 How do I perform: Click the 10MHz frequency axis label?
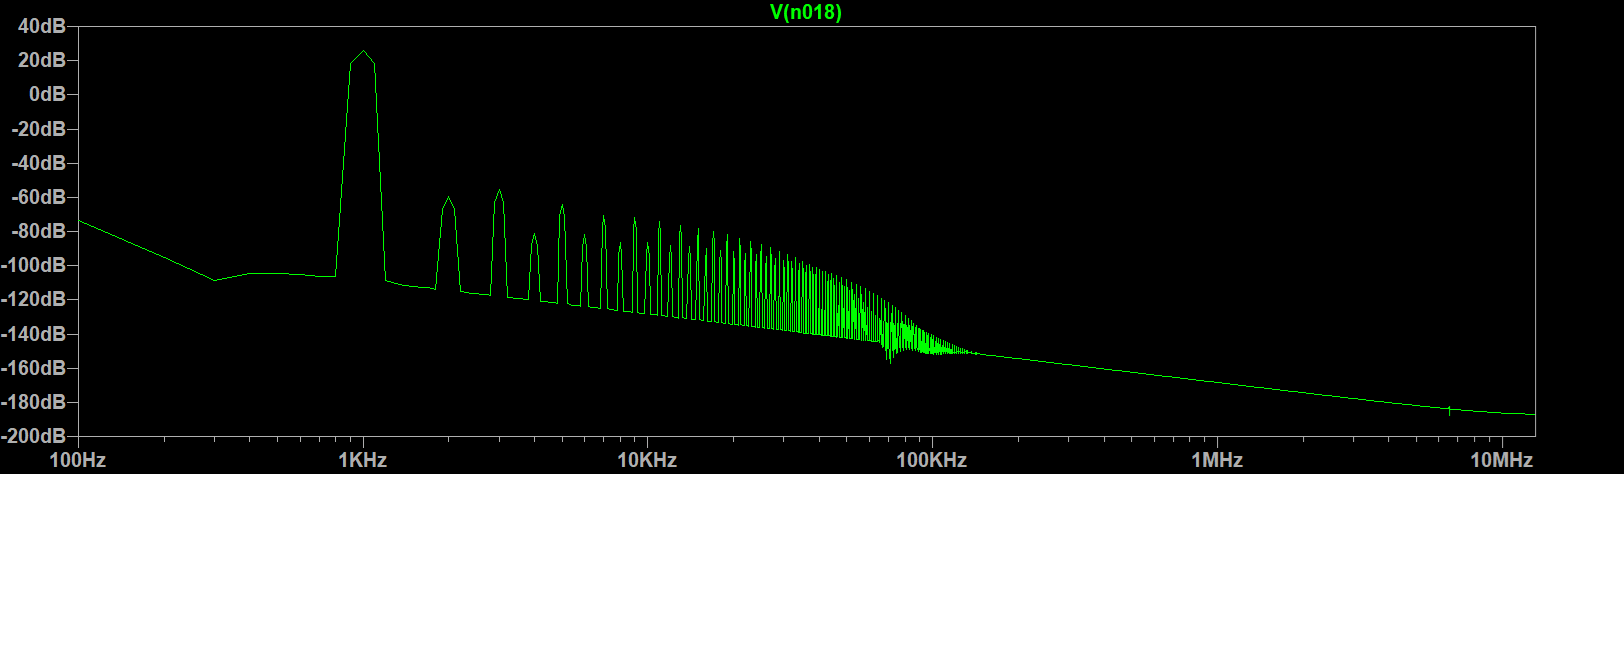pyautogui.click(x=1501, y=460)
